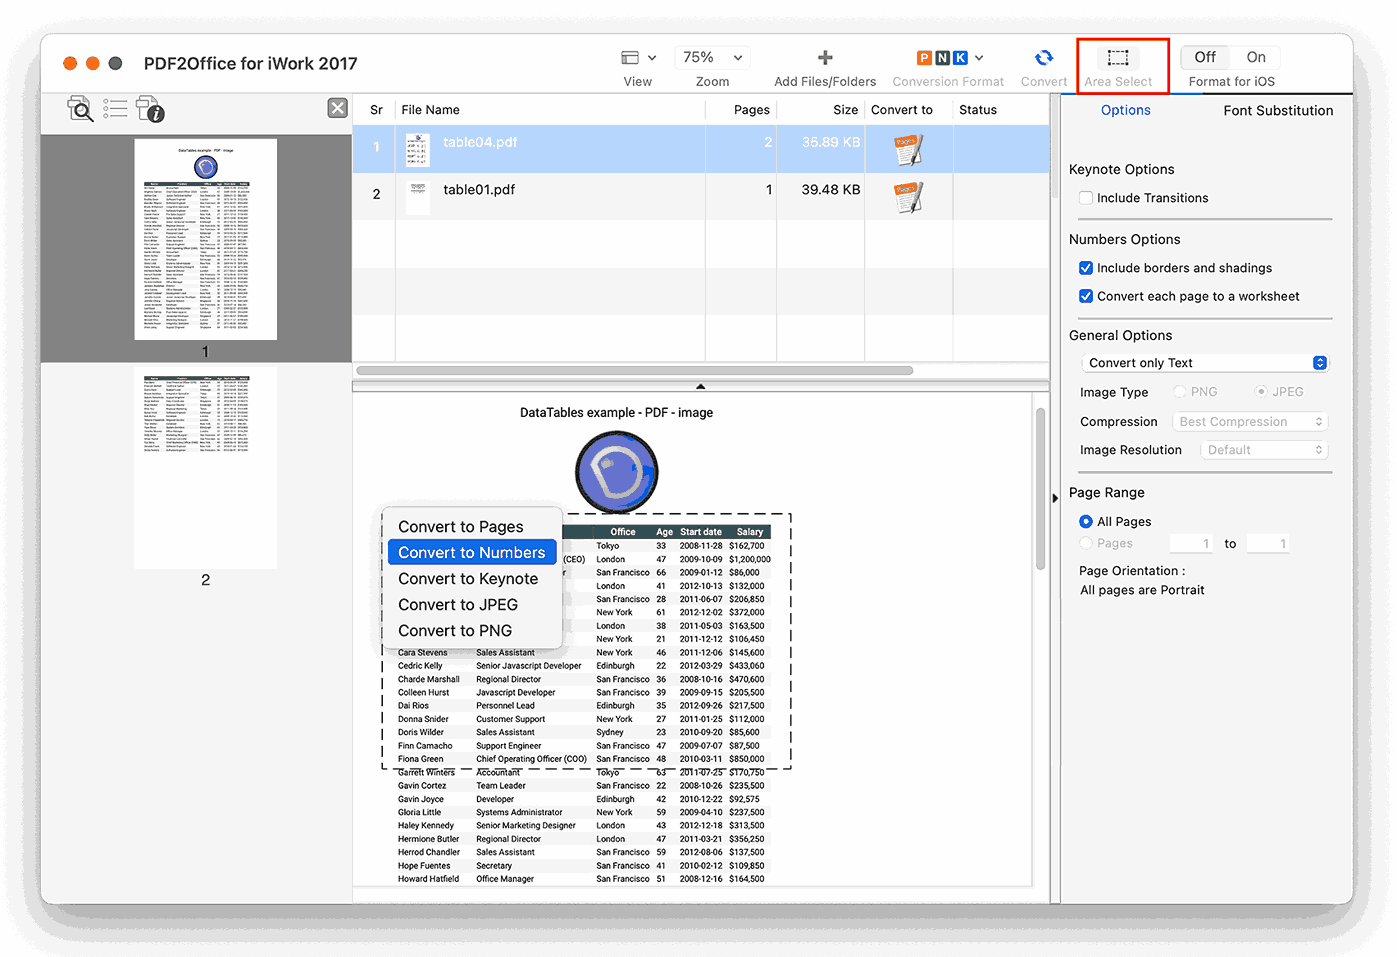Close the thumbnail sidebar with X button

coord(338,108)
